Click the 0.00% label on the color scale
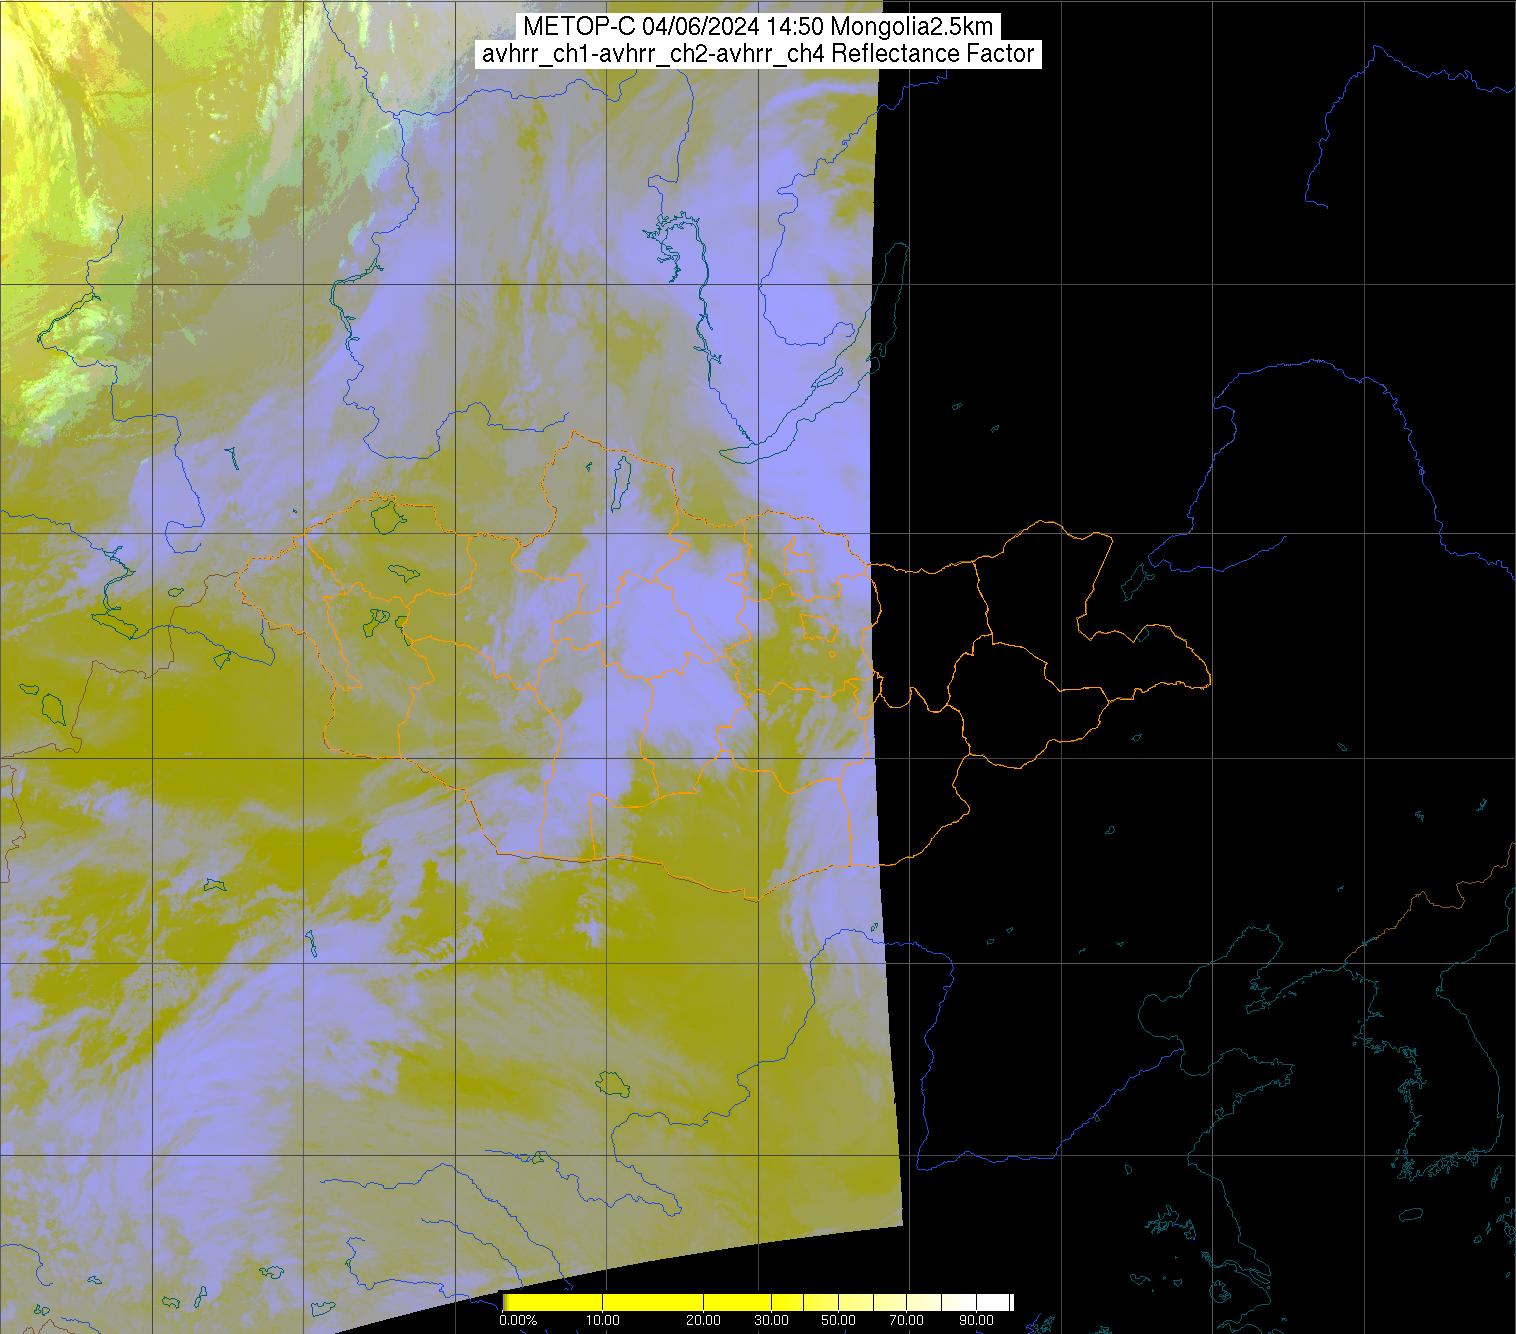The width and height of the screenshot is (1516, 1334). coord(518,1321)
